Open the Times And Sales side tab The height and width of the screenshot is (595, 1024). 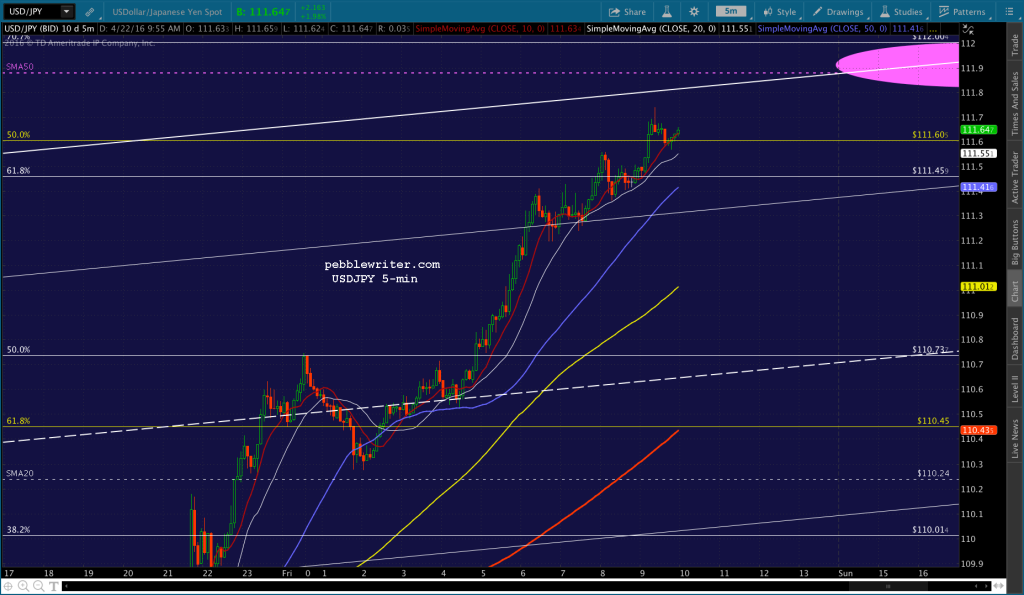(1015, 103)
